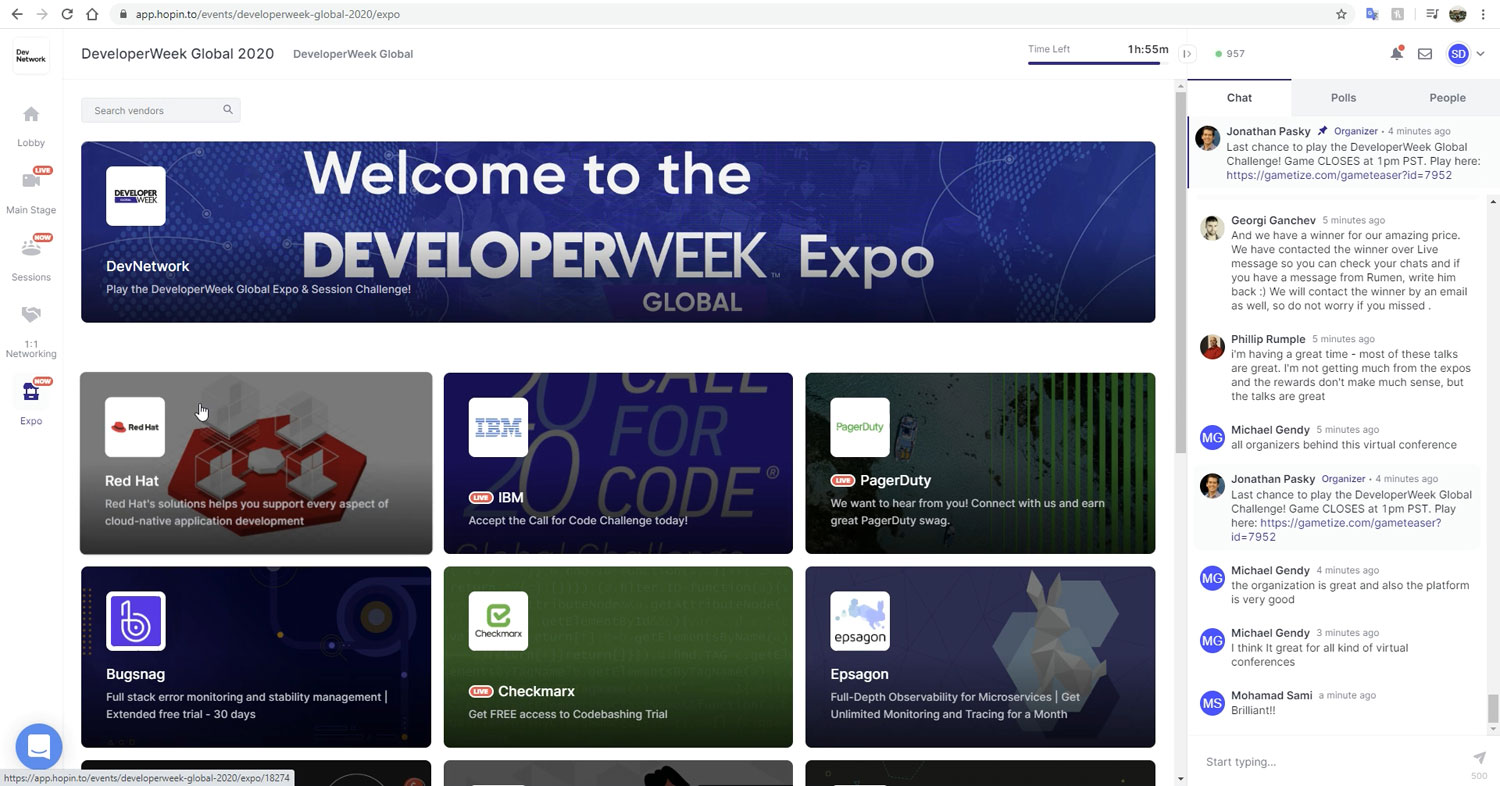This screenshot has width=1500, height=786.
Task: Open the notifications bell
Action: 1396,54
